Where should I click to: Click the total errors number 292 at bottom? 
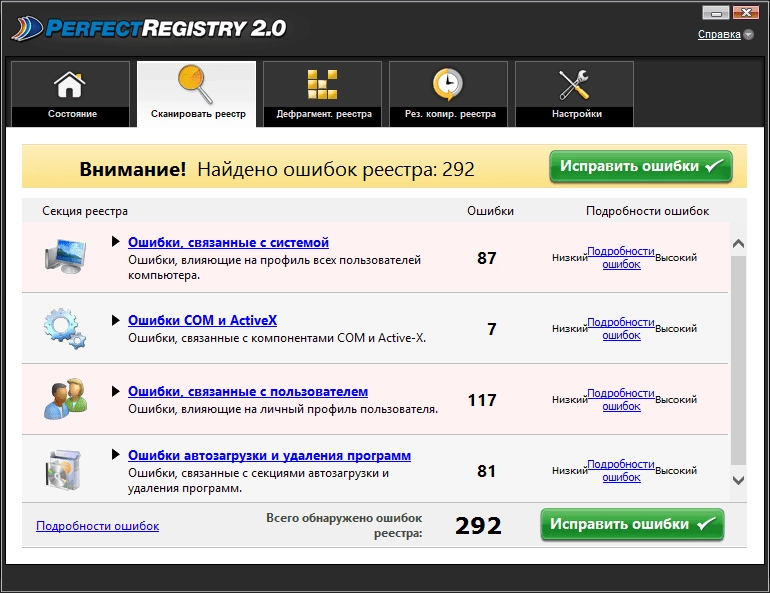point(478,526)
